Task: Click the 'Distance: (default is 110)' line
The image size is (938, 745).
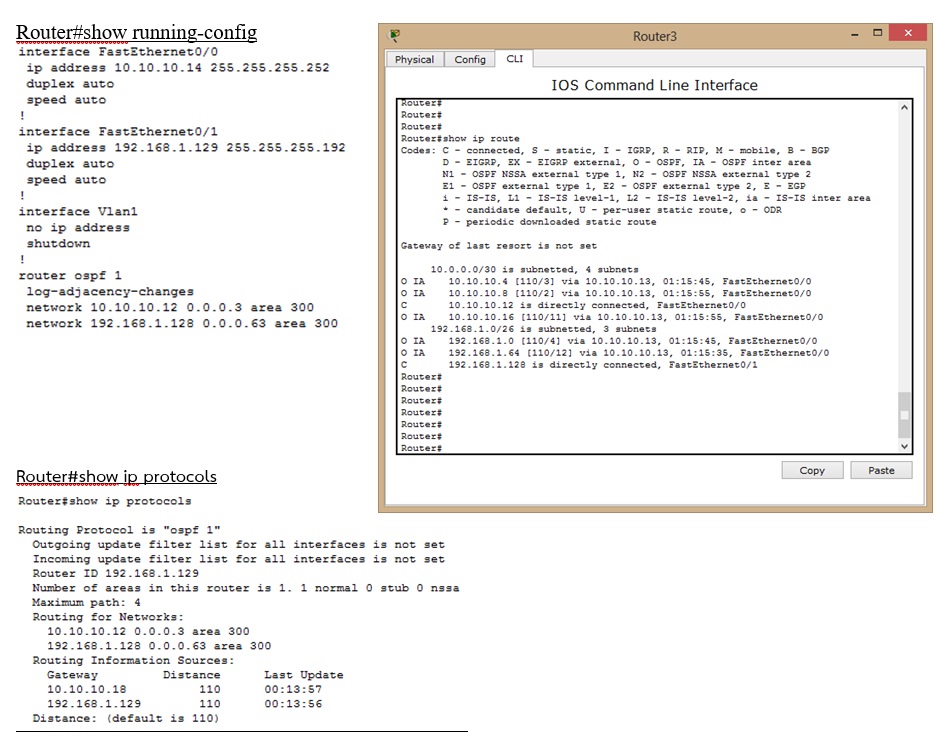Action: pyautogui.click(x=126, y=719)
